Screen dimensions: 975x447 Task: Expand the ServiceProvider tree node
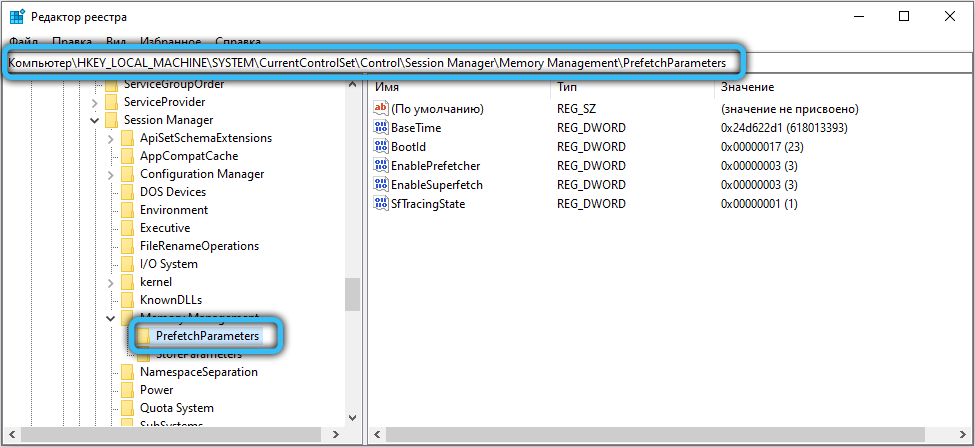click(94, 102)
